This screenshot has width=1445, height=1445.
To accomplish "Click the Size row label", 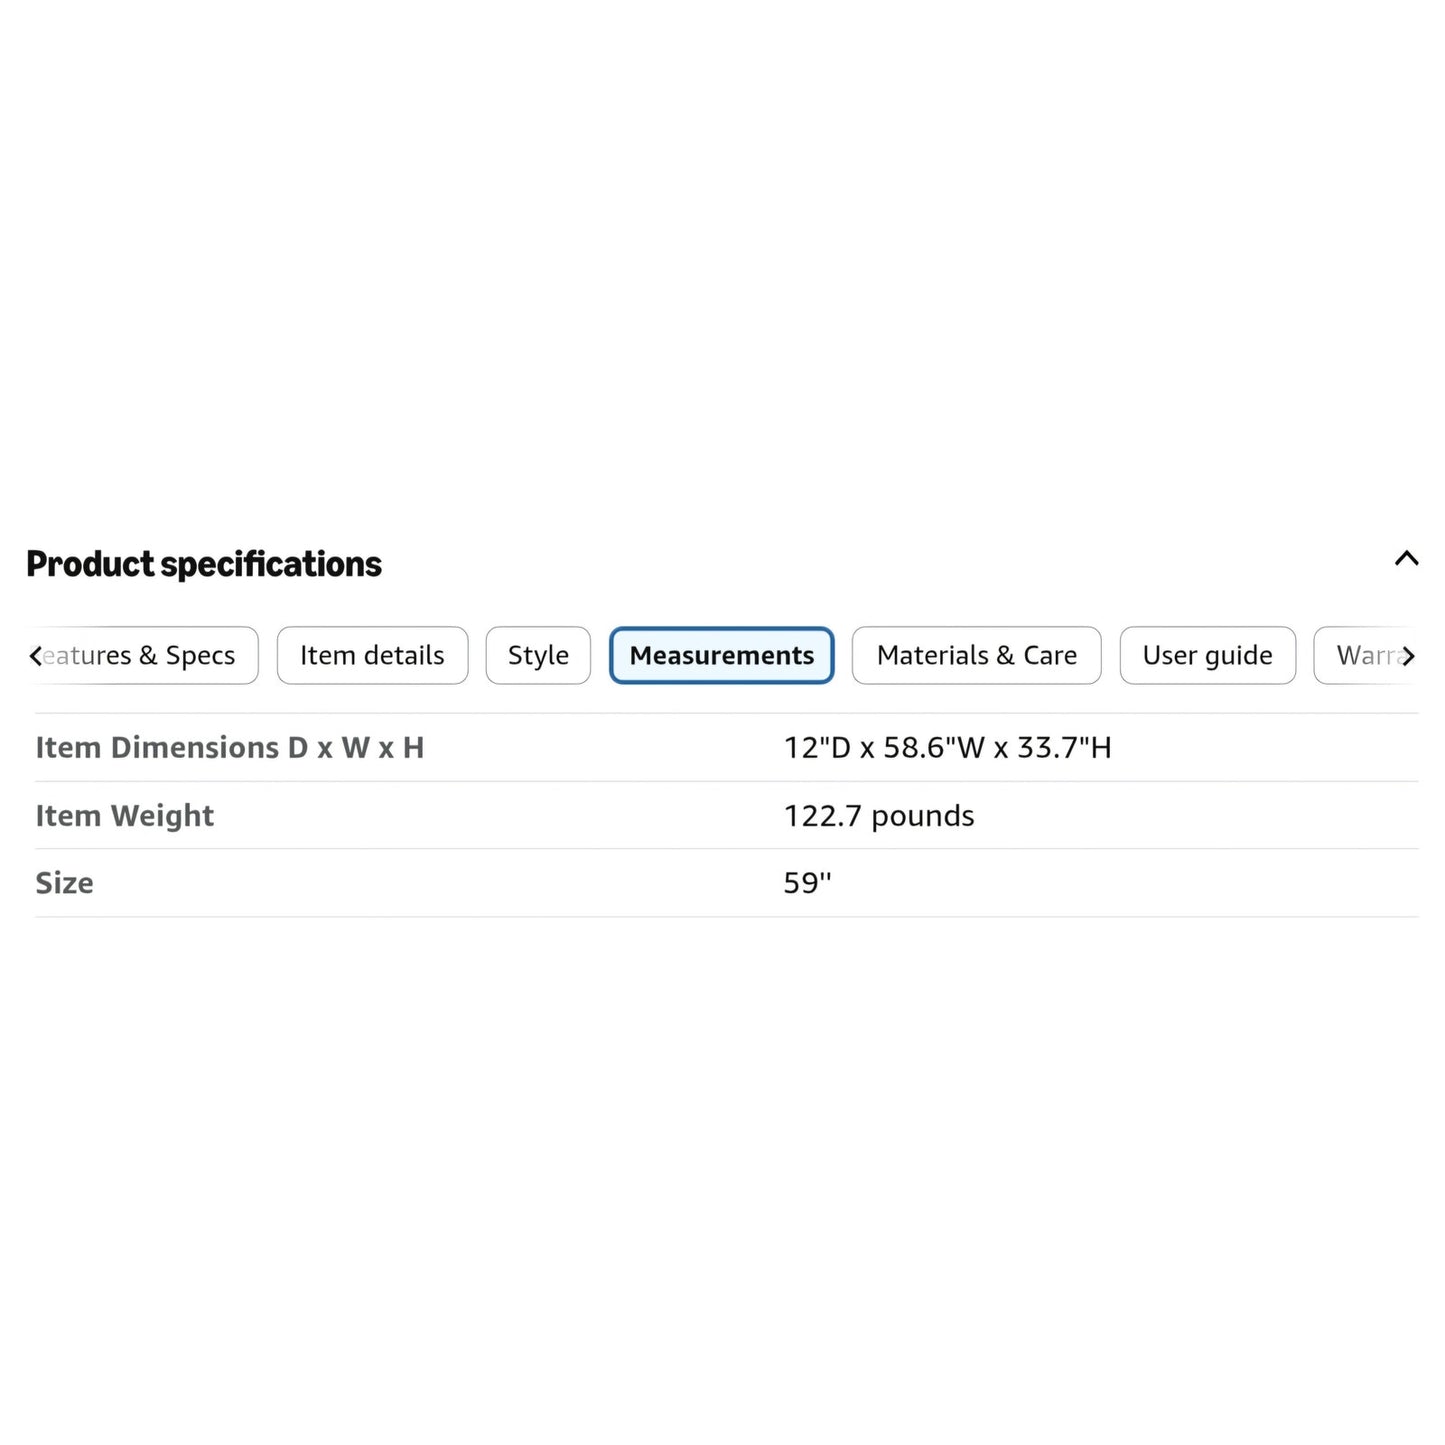I will pos(64,883).
